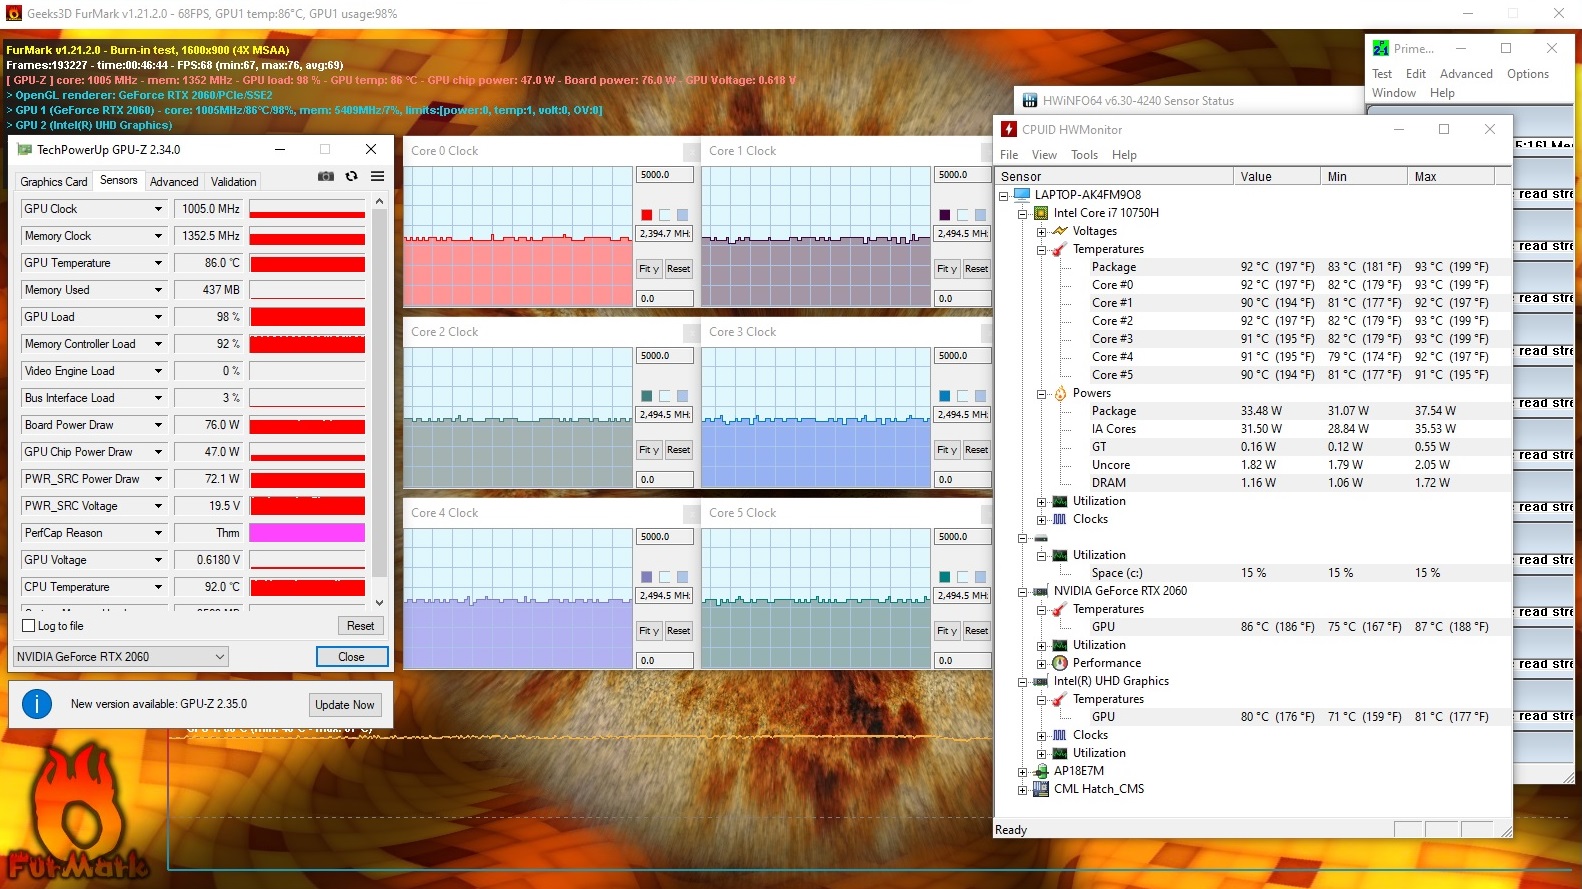Open the GPU Temperature sensor dropdown
The width and height of the screenshot is (1582, 889).
[x=158, y=263]
